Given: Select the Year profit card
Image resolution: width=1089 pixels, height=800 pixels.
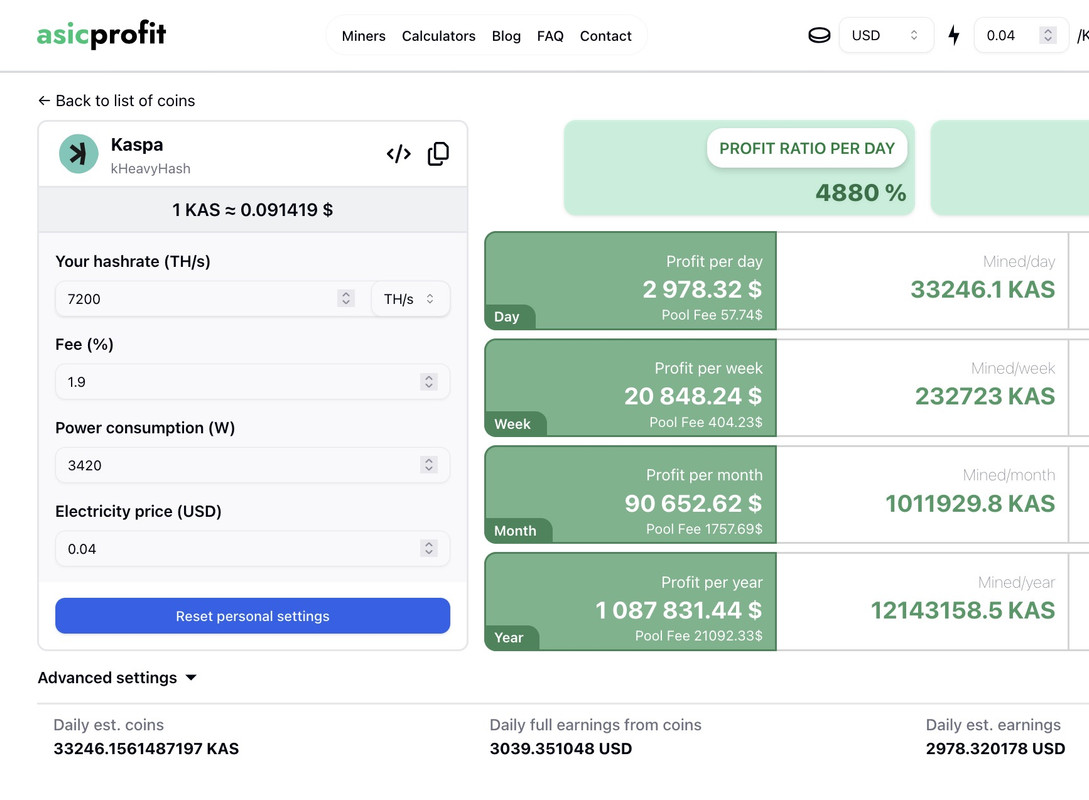Looking at the screenshot, I should [x=631, y=601].
